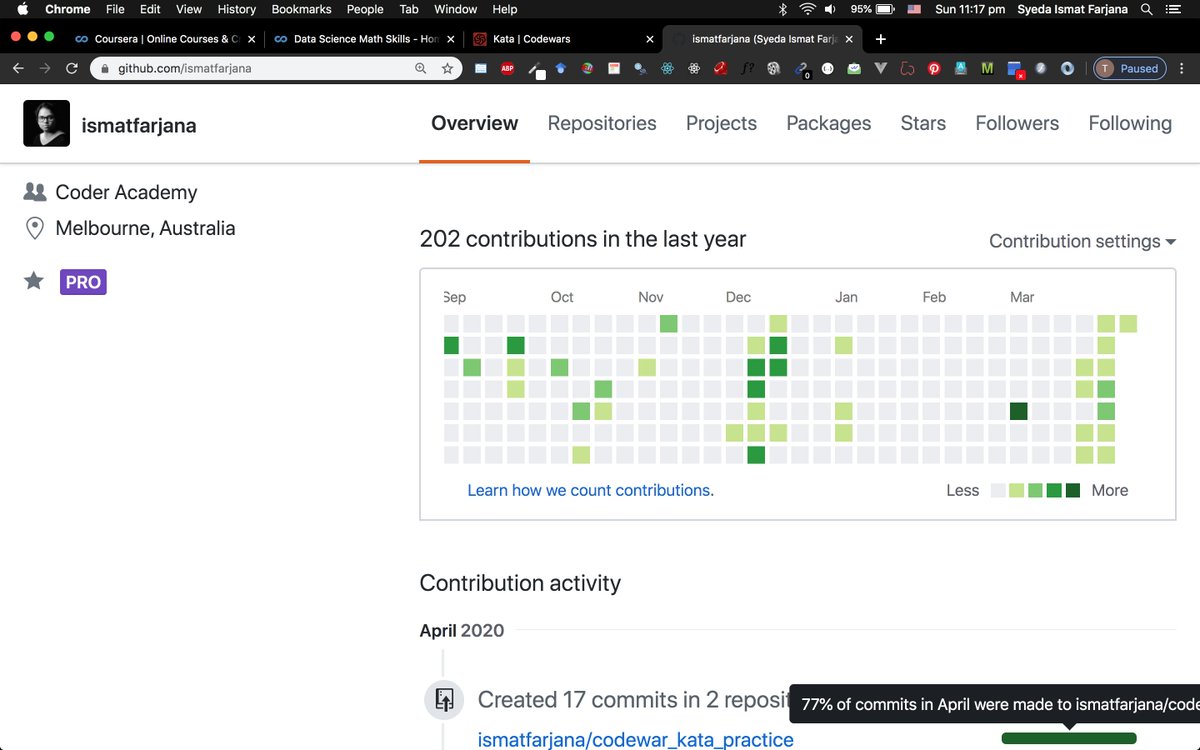Click the lock icon in the address bar
Screen dimensions: 1200x750
point(105,69)
